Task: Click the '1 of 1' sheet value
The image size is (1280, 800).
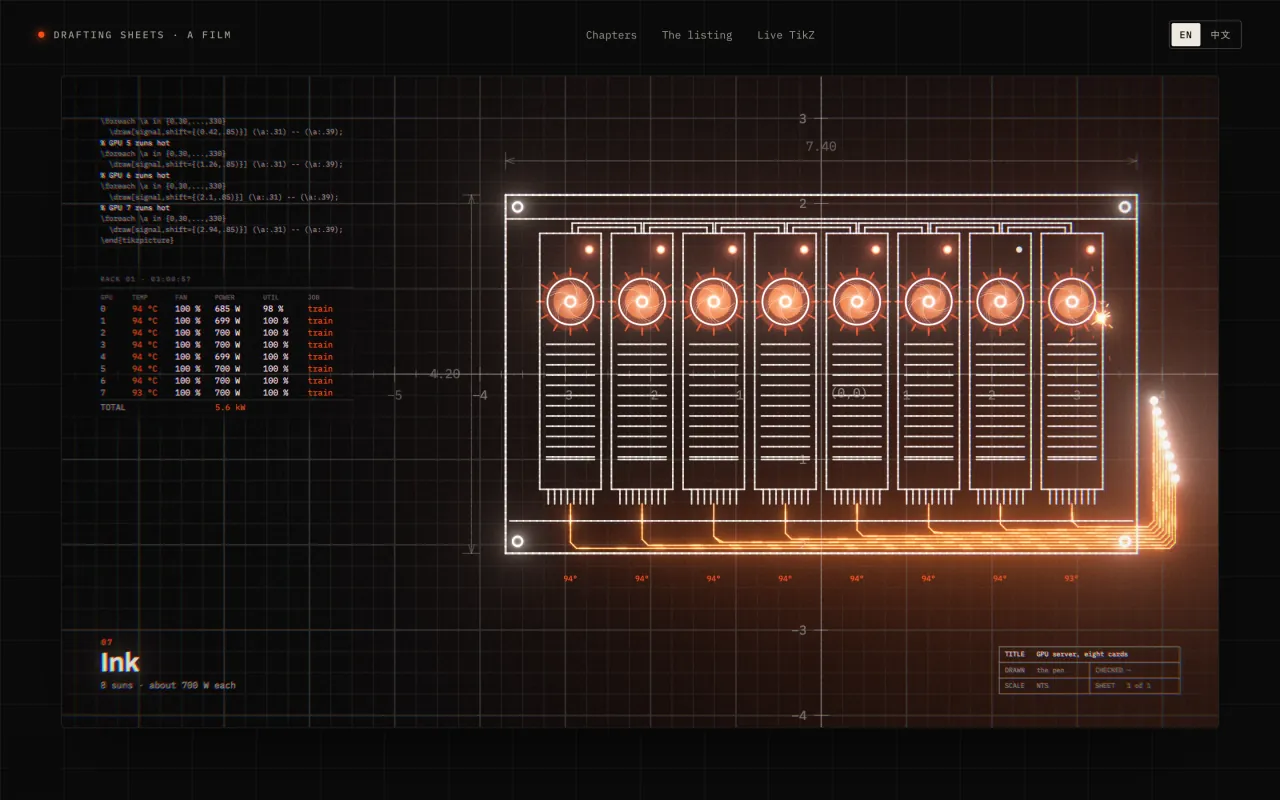Action: click(1138, 686)
